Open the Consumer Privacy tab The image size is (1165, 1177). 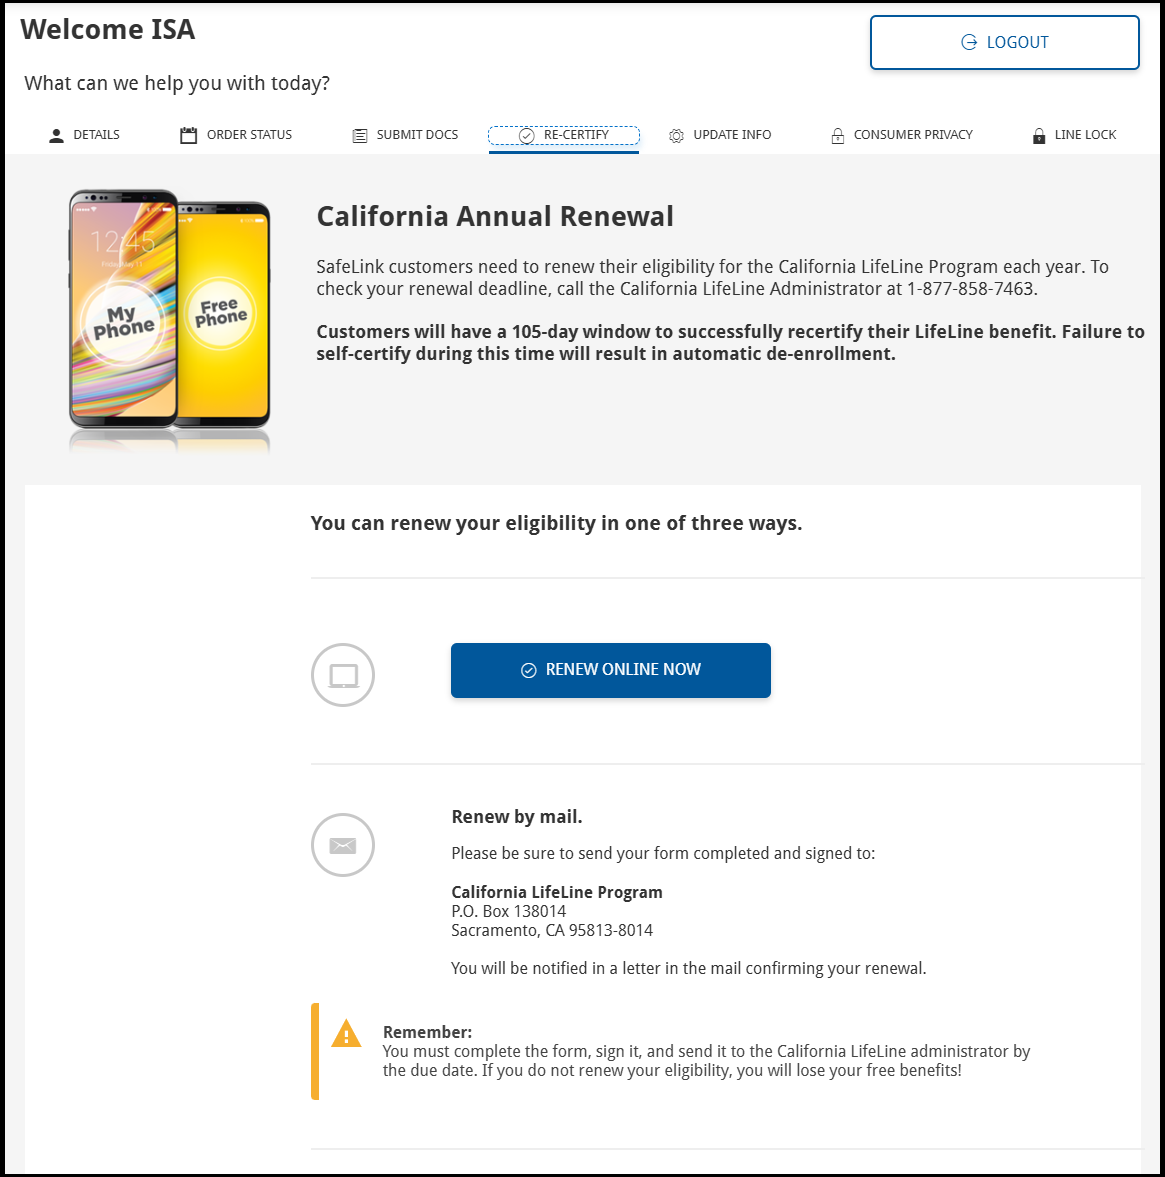pyautogui.click(x=902, y=135)
